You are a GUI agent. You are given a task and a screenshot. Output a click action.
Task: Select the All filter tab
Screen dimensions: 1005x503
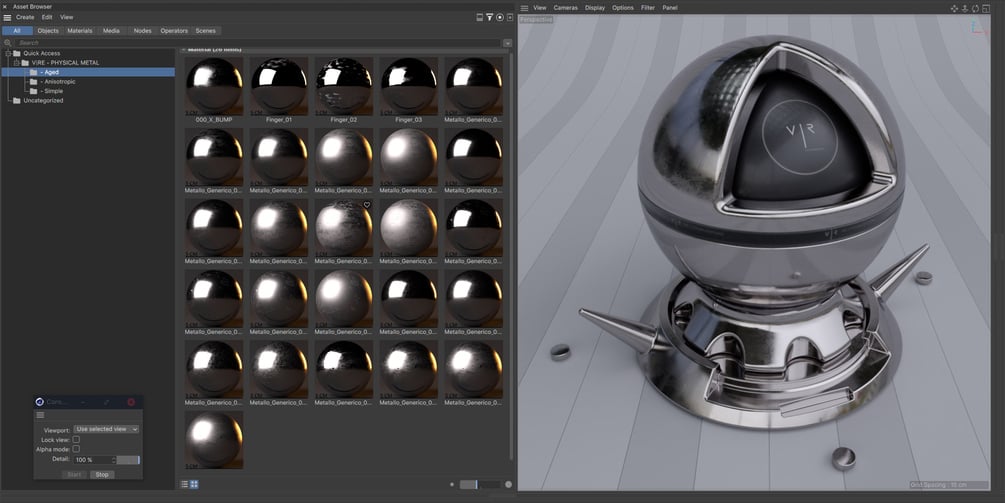click(x=17, y=31)
